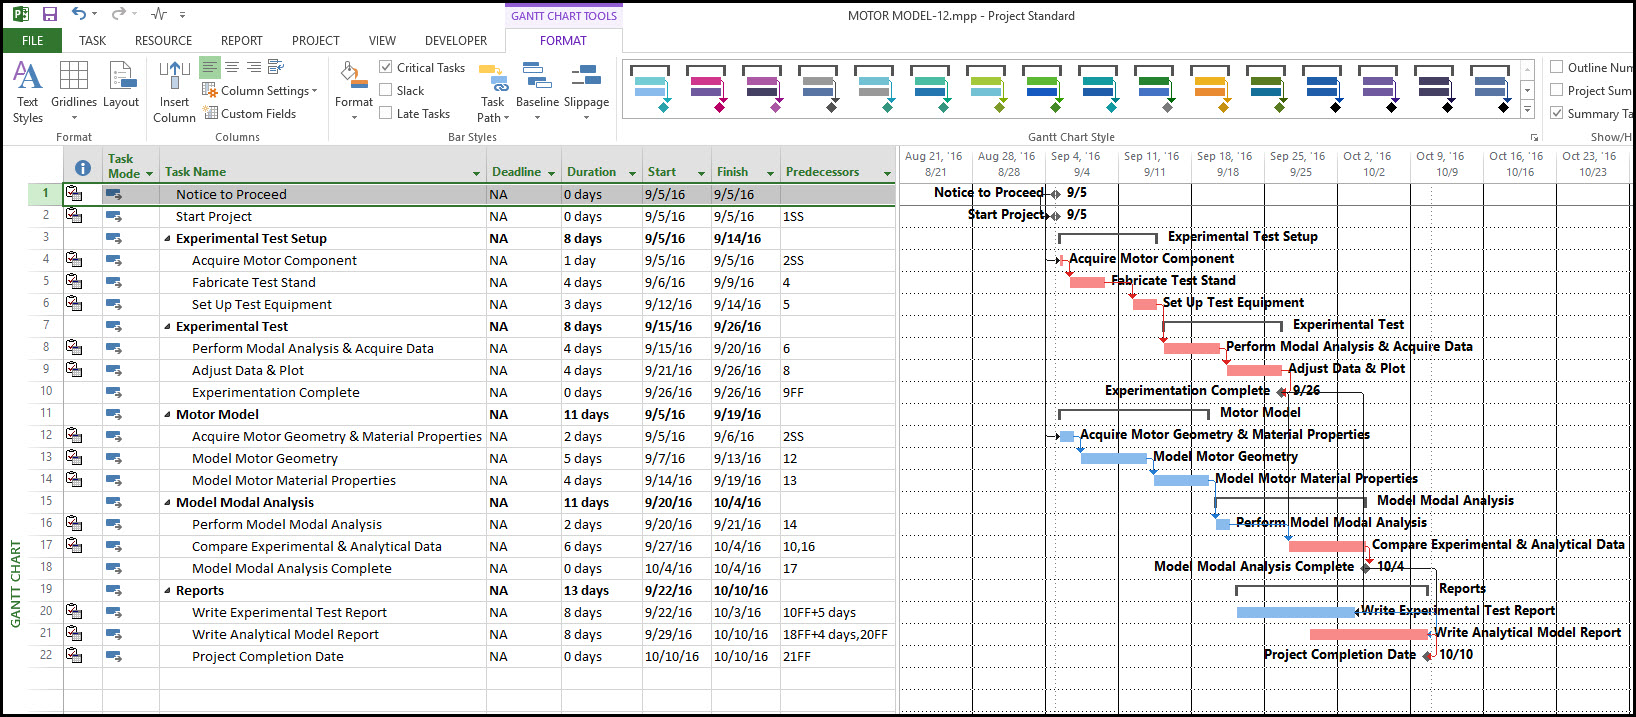Screen dimensions: 1636x717
Task: Switch to the TASK tab
Action: tap(93, 41)
